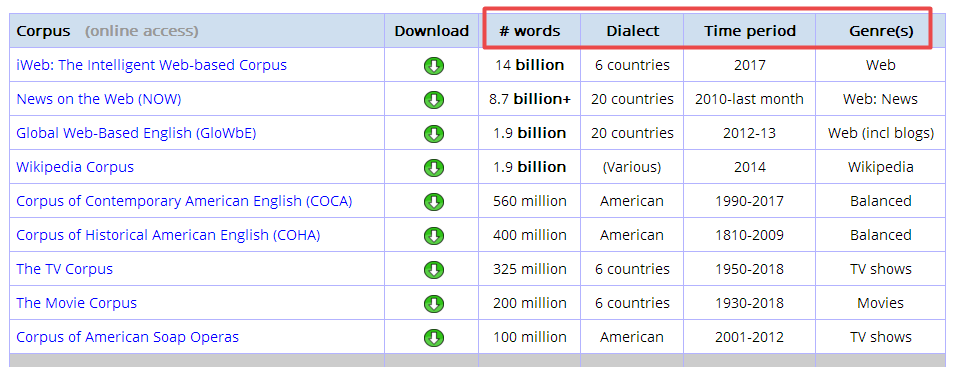Click the Wikipedia Corpus download icon

pos(433,167)
